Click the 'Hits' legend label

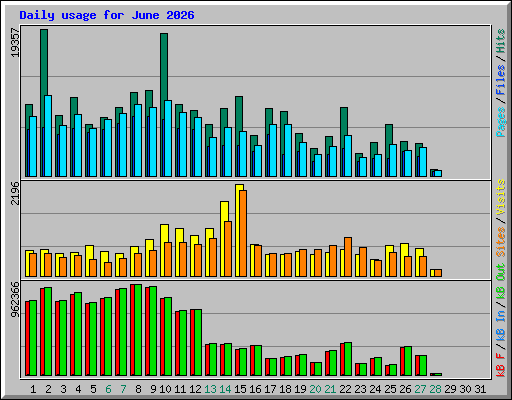pos(501,41)
